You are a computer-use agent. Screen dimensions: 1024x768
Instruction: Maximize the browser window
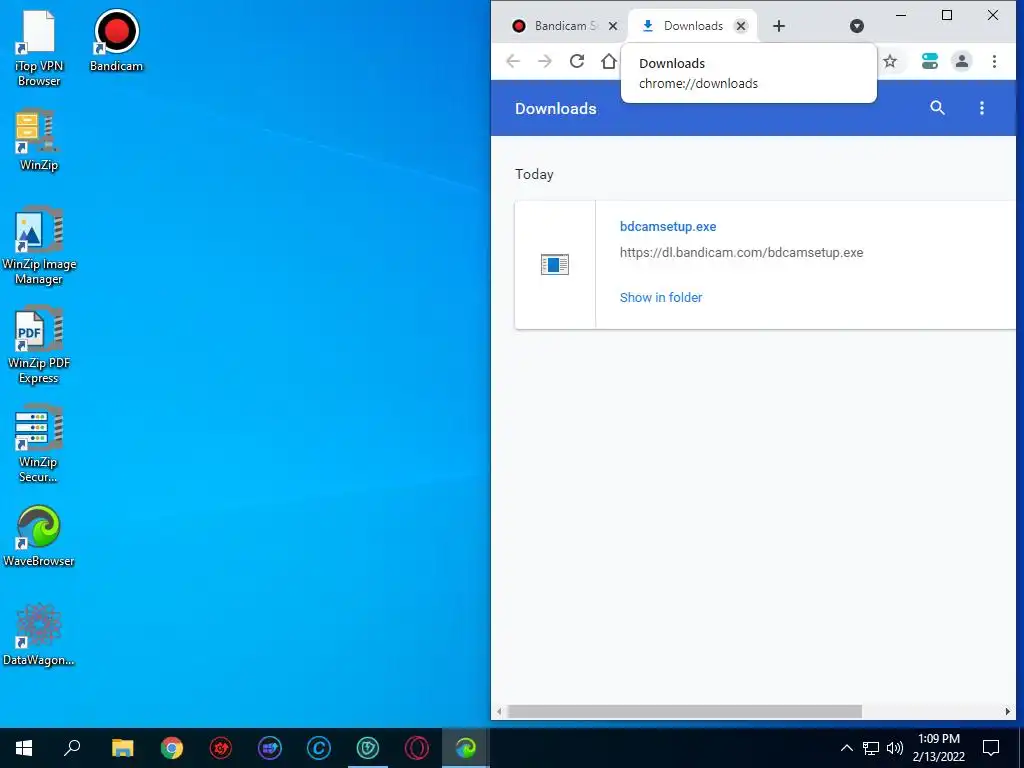(x=946, y=14)
